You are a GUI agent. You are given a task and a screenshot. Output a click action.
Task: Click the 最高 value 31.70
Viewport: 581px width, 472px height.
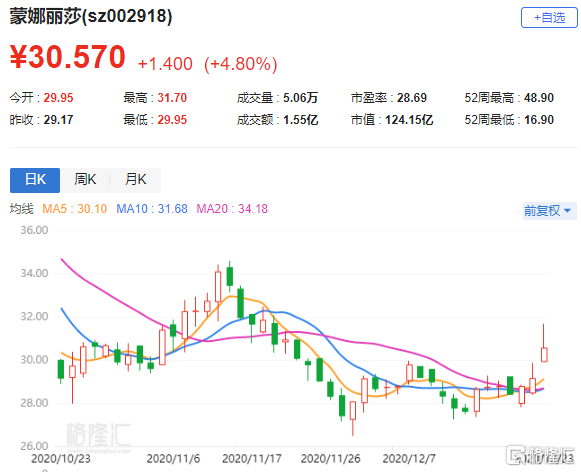click(172, 98)
